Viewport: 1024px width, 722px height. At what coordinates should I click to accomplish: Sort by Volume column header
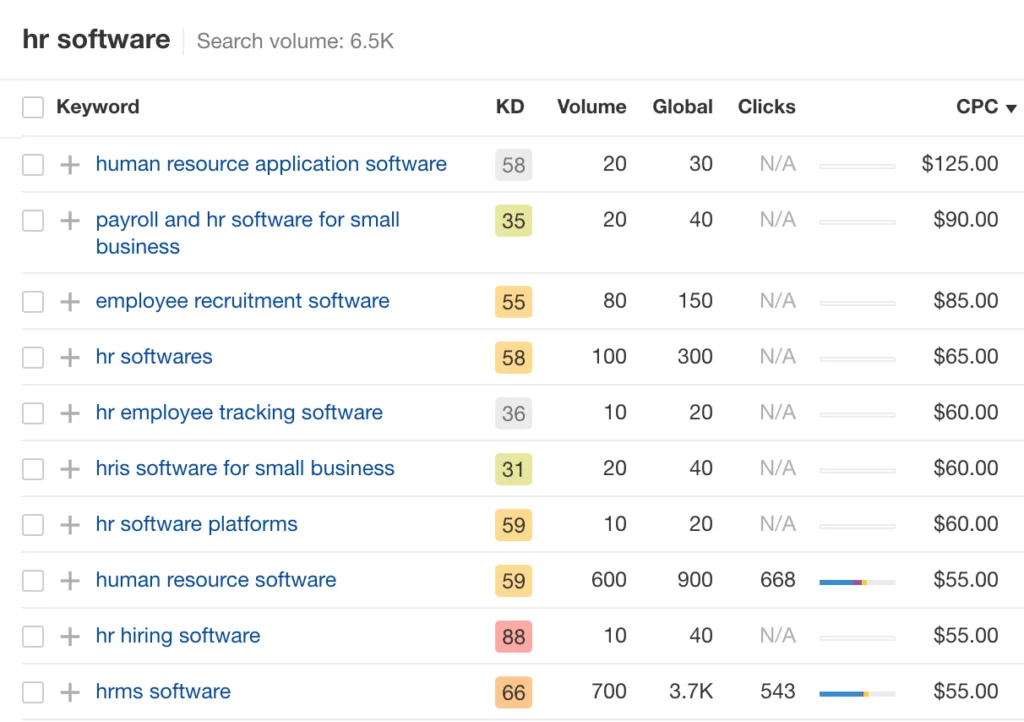[591, 107]
